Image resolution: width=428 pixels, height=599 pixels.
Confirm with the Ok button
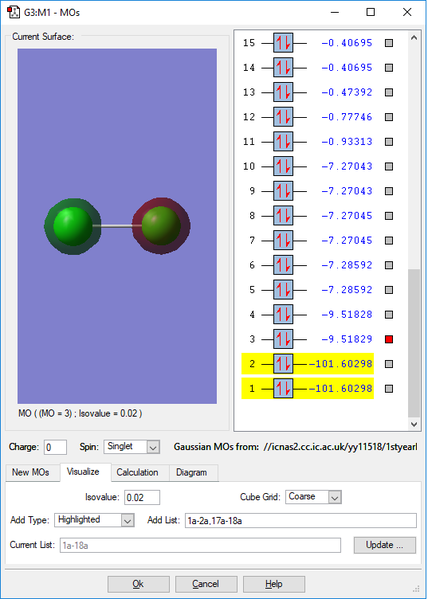click(x=138, y=584)
